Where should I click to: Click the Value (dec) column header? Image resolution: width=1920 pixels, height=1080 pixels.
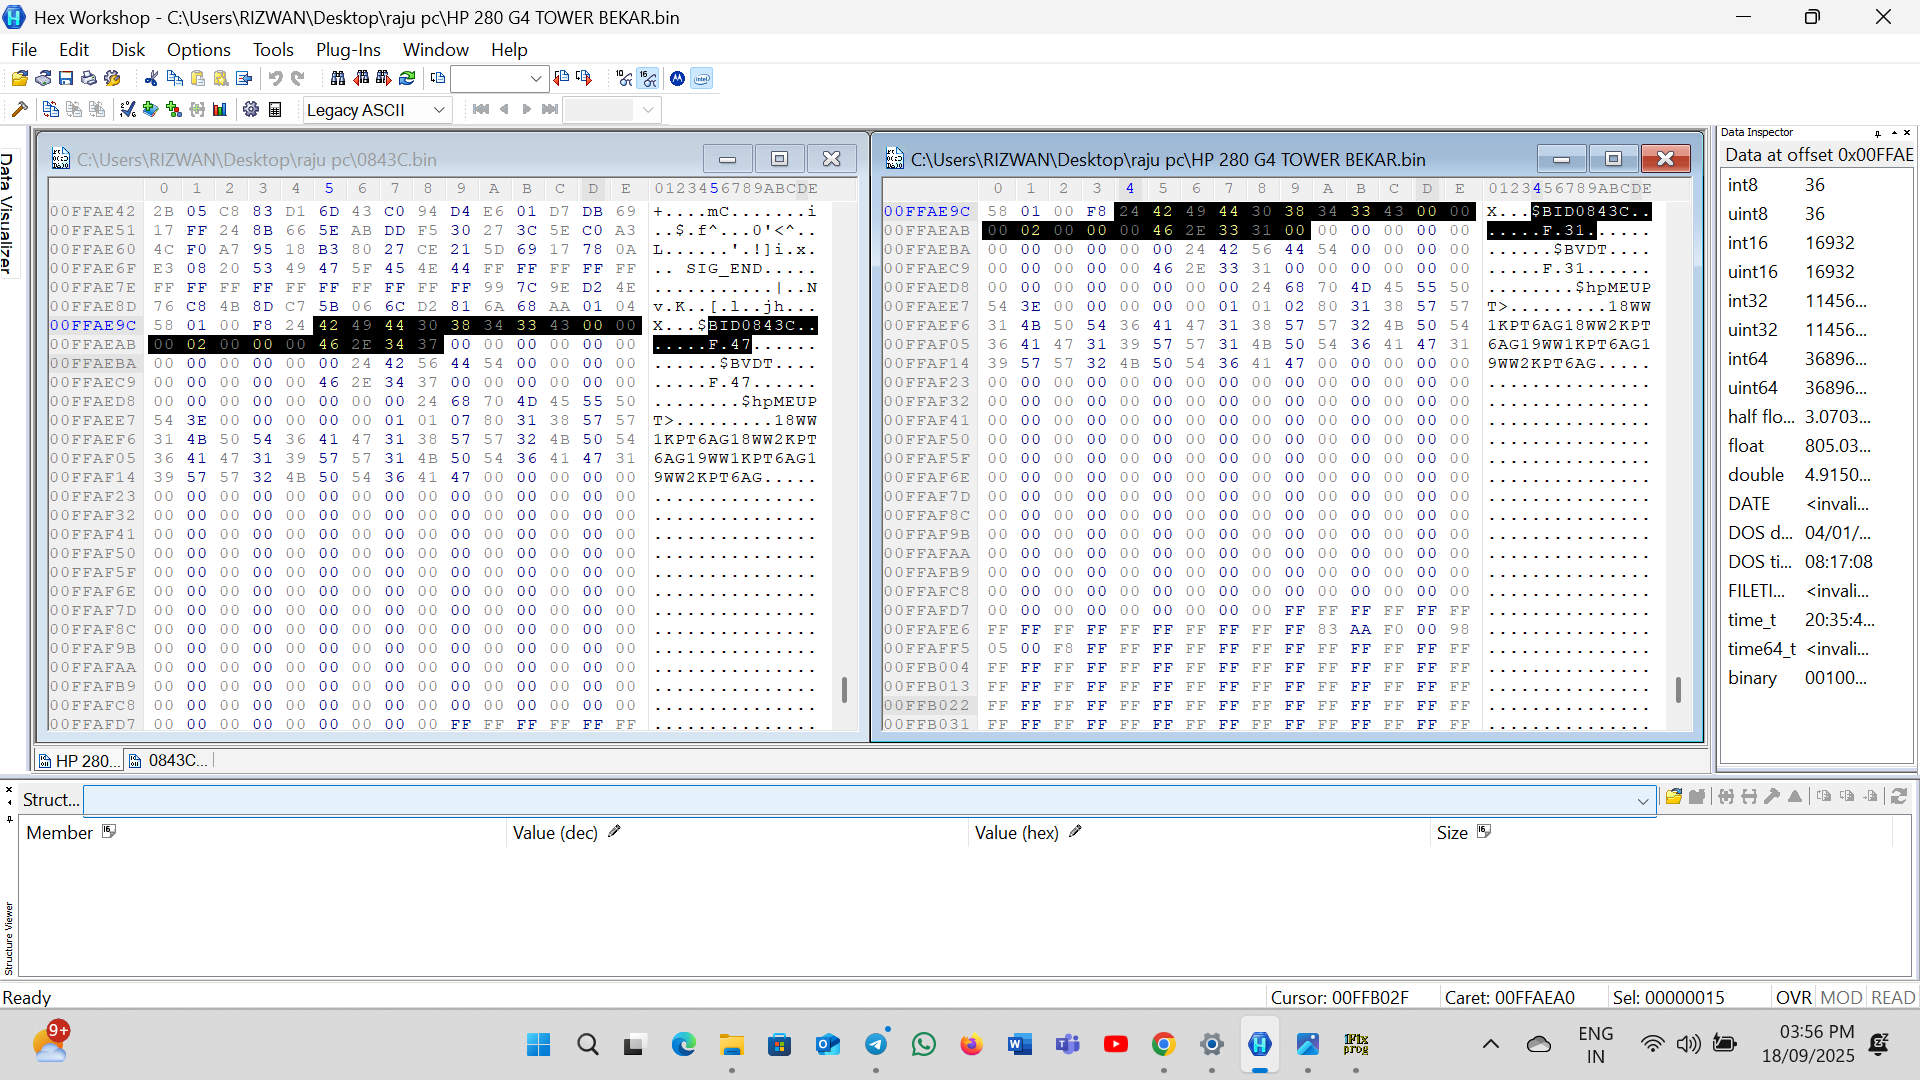737,833
